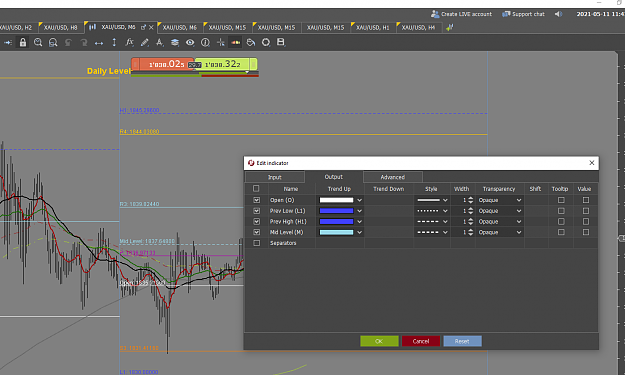Image resolution: width=625 pixels, height=375 pixels.
Task: Open the XAU/USD, H8 chart tab
Action: pyautogui.click(x=61, y=27)
